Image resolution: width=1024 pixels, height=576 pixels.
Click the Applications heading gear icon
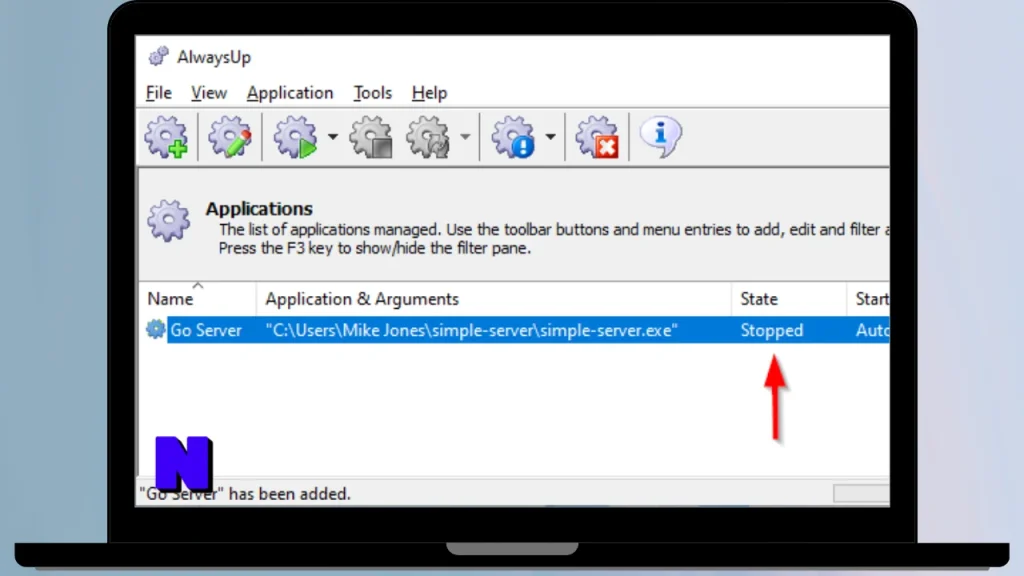click(168, 221)
